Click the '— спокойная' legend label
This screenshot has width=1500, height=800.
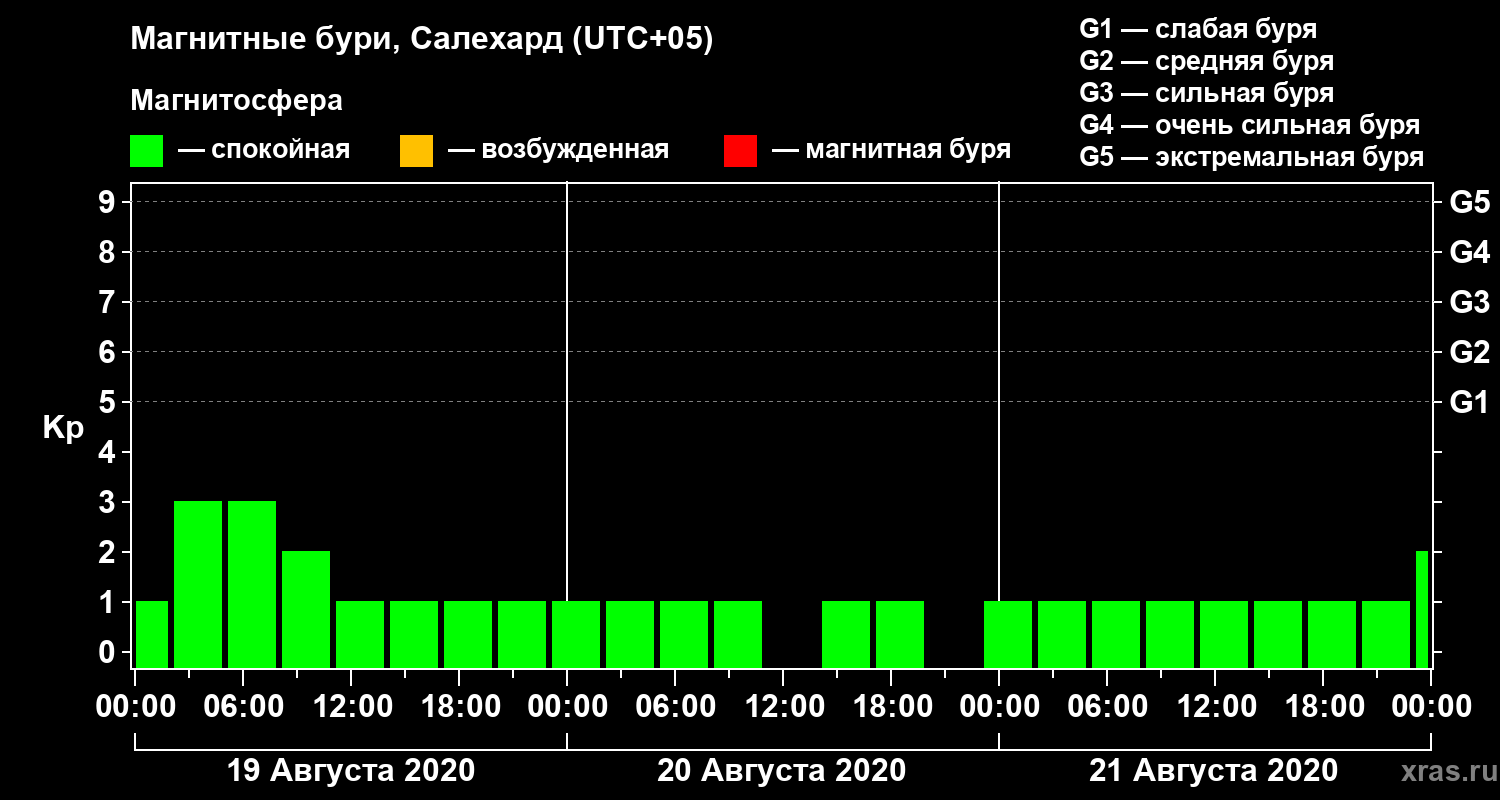coord(264,150)
